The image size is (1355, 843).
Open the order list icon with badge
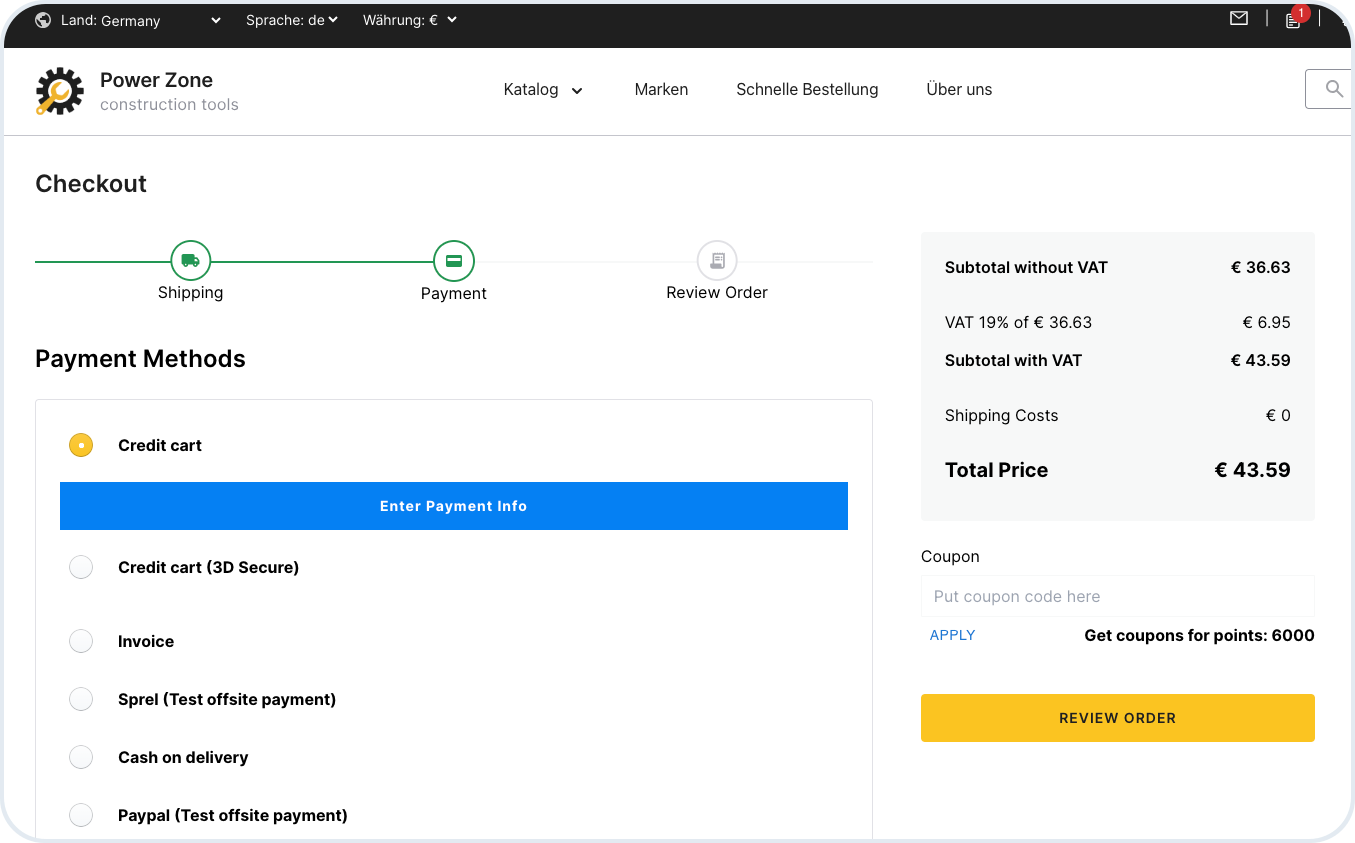(1293, 20)
